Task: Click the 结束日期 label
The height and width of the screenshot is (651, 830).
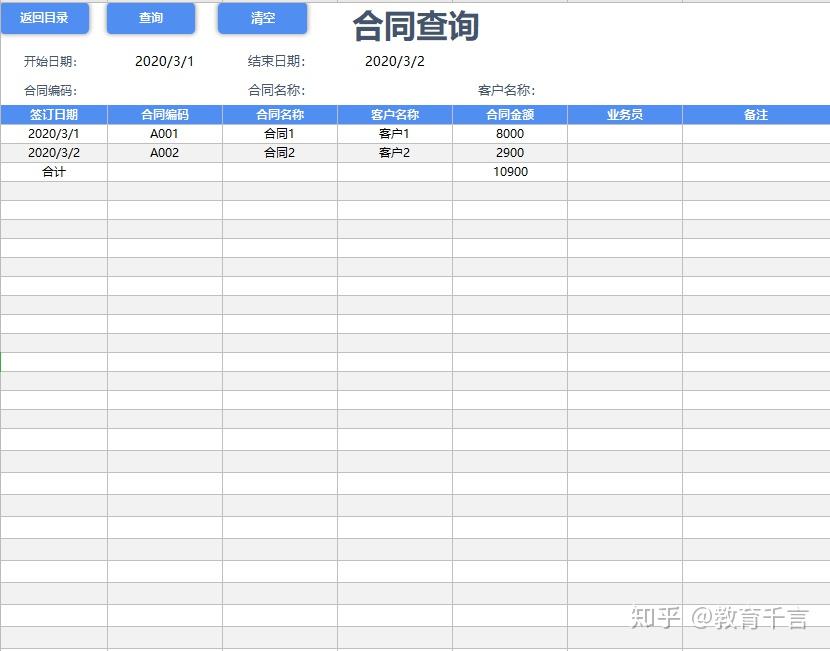Action: 276,61
